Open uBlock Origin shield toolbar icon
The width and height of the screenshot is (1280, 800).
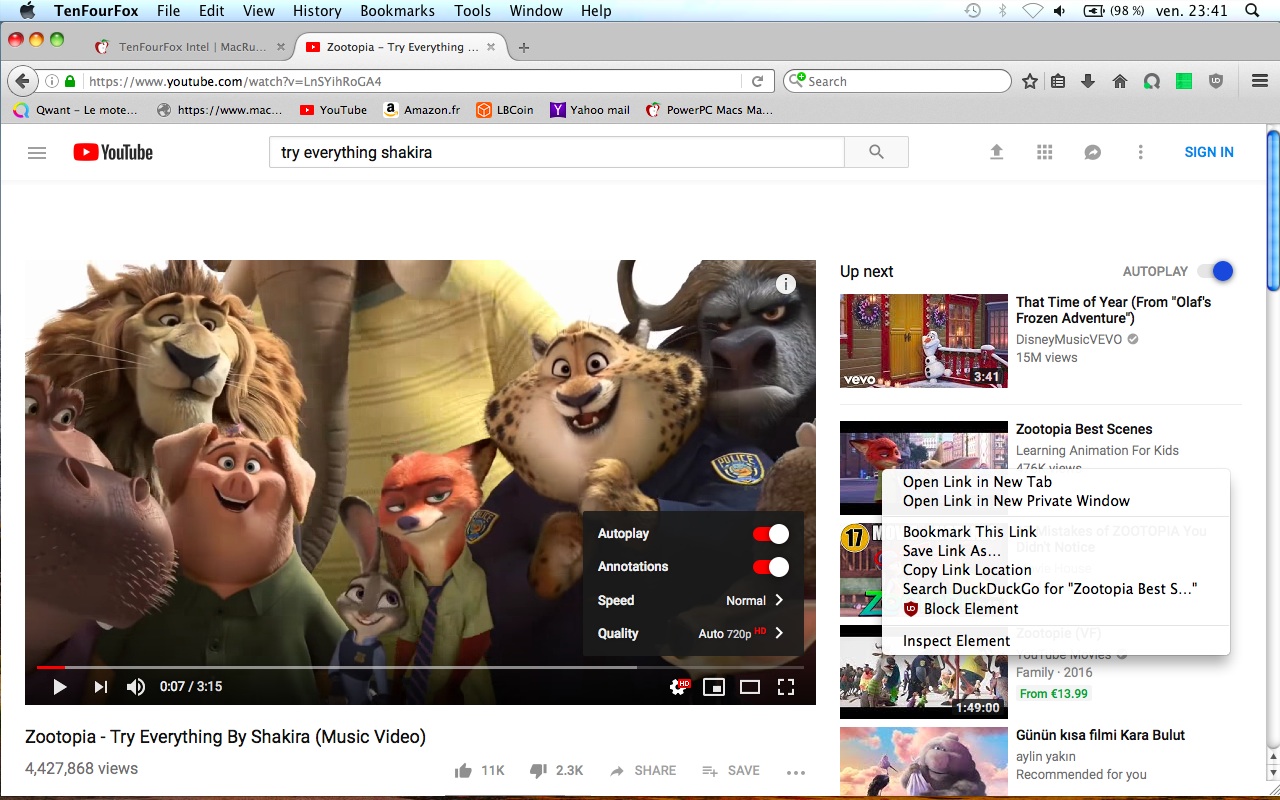pyautogui.click(x=1216, y=81)
